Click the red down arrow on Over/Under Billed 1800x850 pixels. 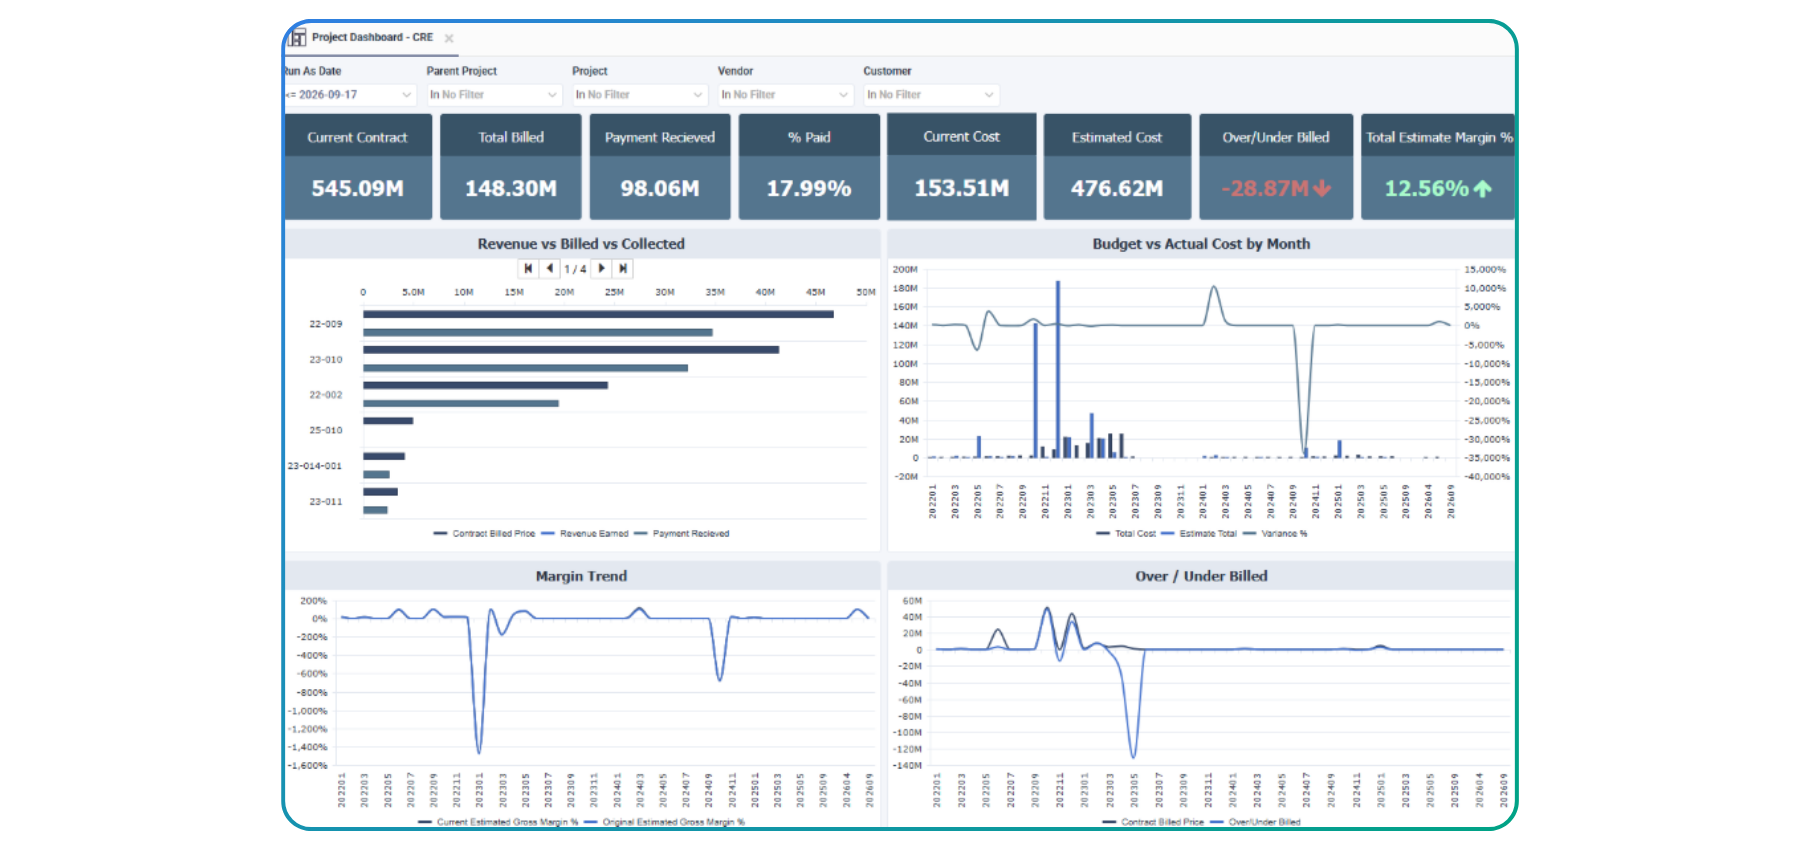pos(1322,188)
